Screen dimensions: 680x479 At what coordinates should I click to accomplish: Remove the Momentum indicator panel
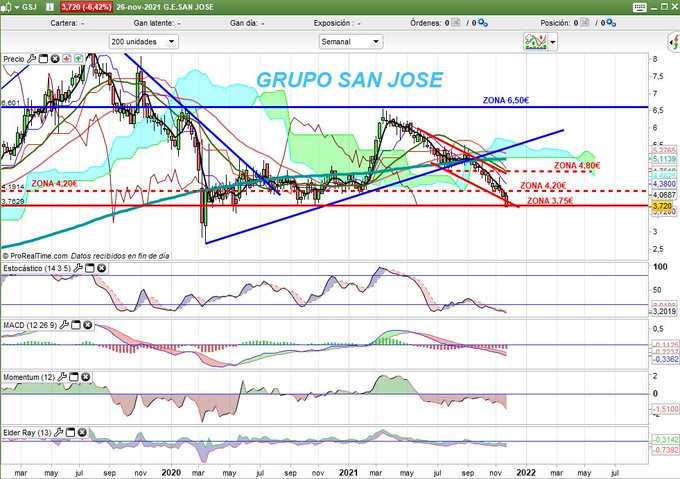coord(85,377)
